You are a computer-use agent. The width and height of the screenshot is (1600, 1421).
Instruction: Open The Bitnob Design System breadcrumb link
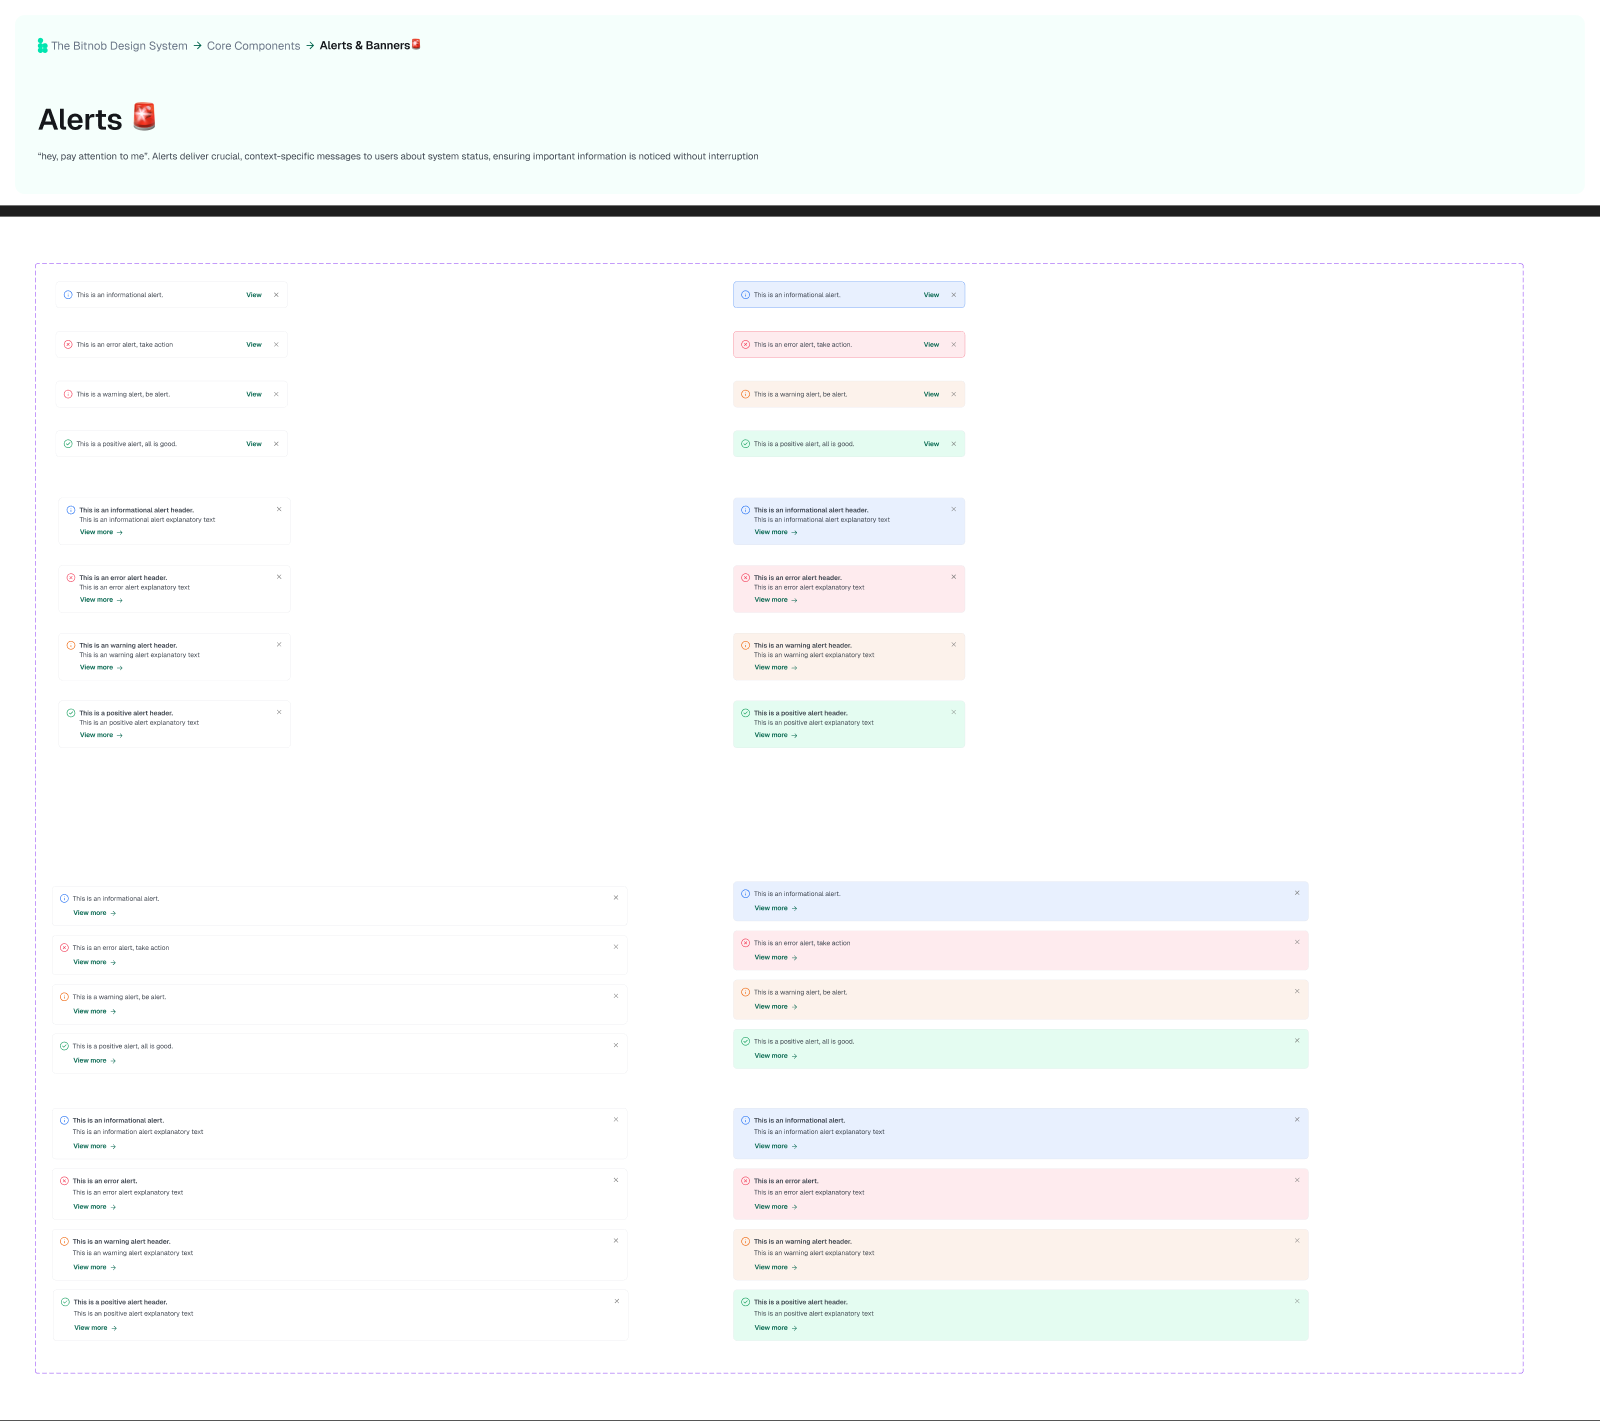[119, 46]
